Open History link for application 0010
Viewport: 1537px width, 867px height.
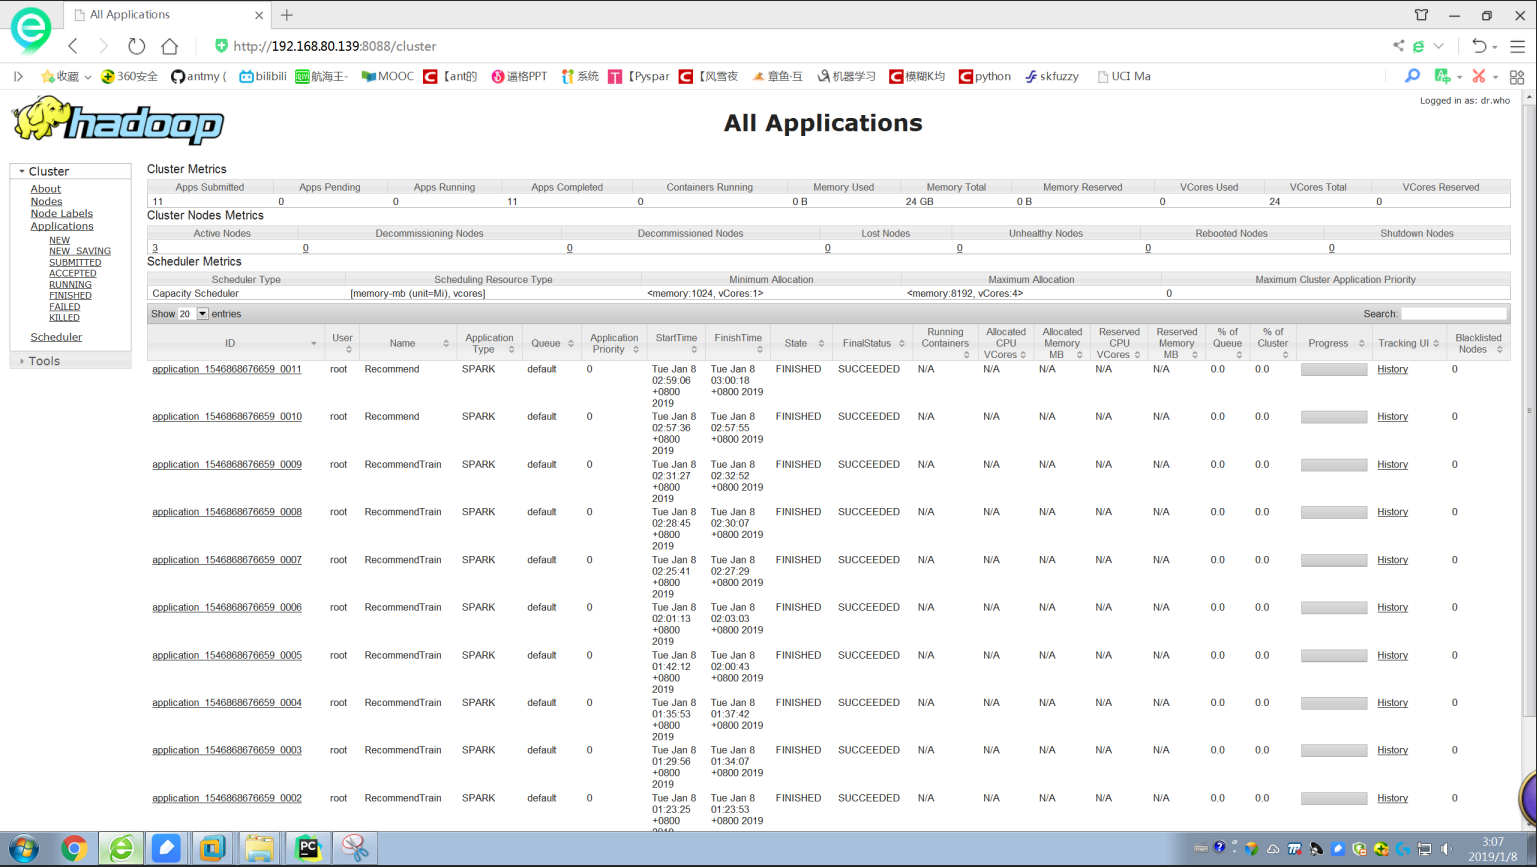point(1392,417)
